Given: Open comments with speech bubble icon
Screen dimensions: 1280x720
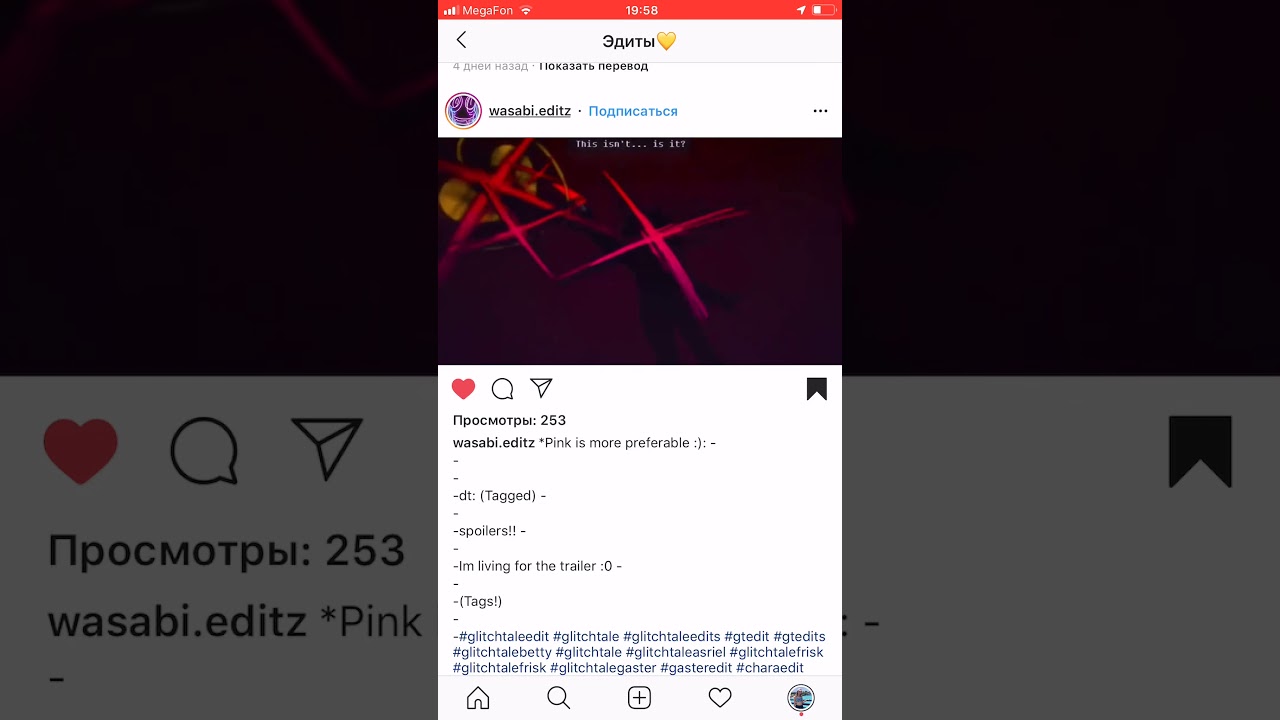Looking at the screenshot, I should point(503,389).
